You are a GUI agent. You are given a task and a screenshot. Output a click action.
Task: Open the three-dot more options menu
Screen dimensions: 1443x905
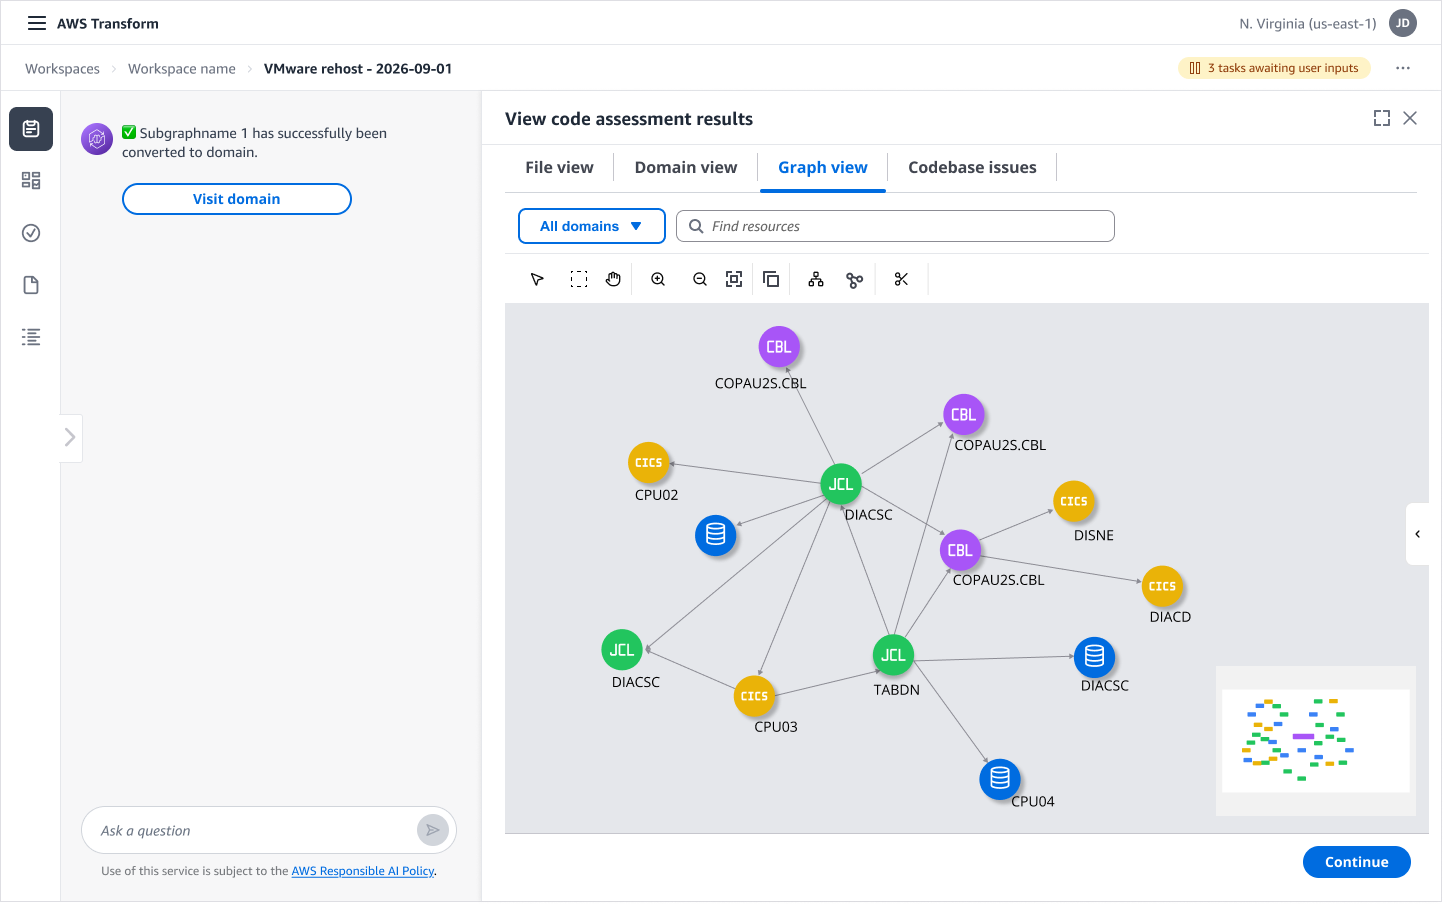1403,68
